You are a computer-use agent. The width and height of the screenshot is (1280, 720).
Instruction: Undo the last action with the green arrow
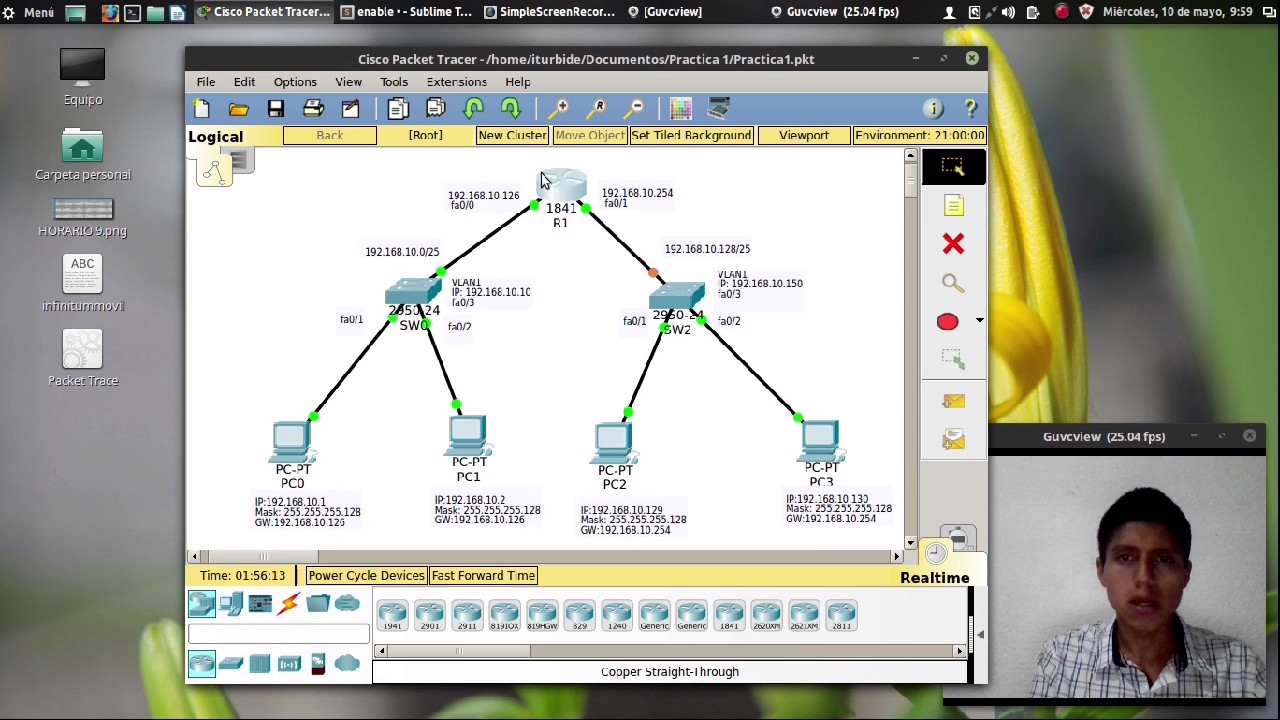(474, 108)
